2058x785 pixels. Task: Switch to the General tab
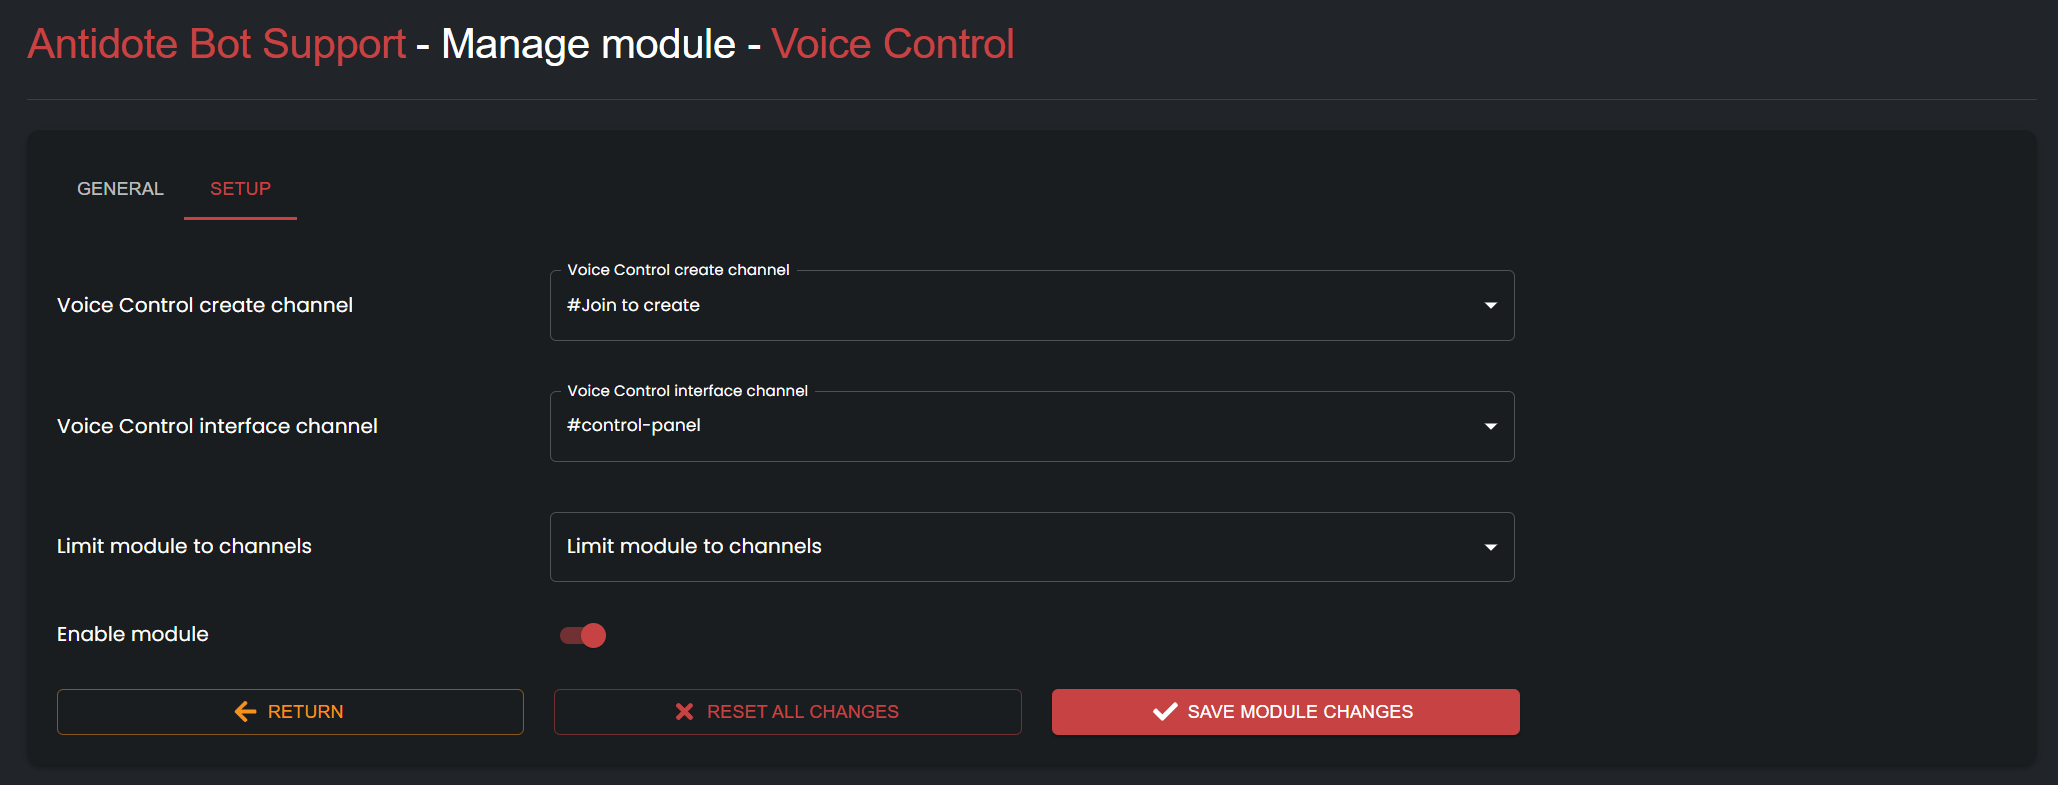coord(120,189)
